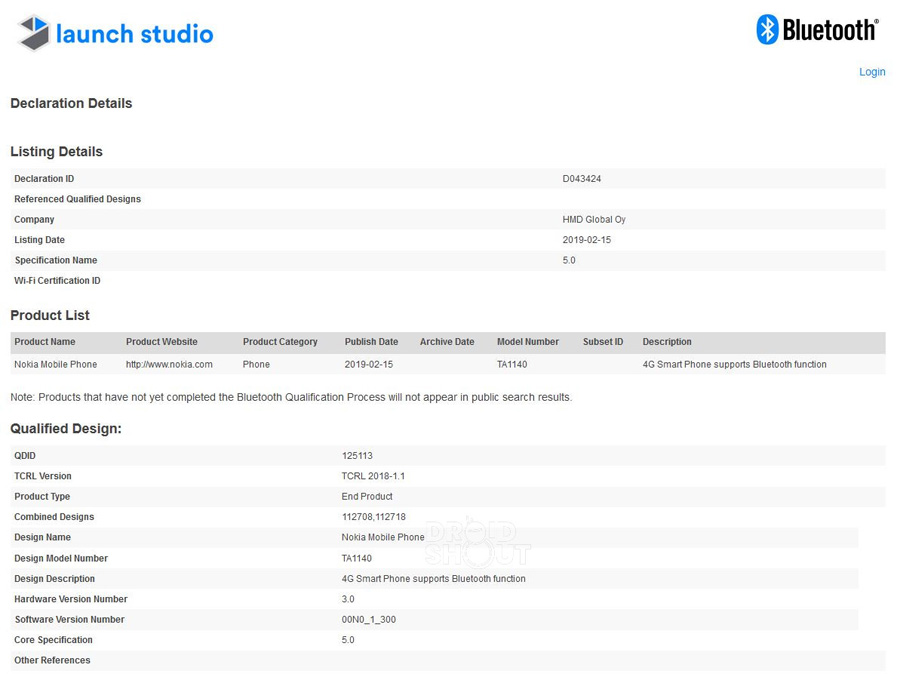The image size is (900, 674).
Task: Click the Archive Date column header
Action: (447, 342)
